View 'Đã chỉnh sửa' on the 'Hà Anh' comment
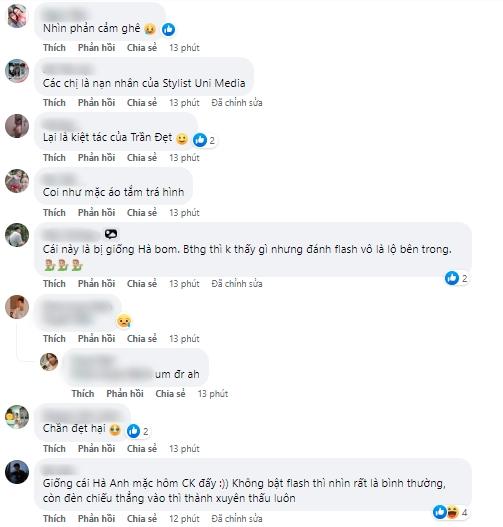The height and width of the screenshot is (527, 503). pos(237,519)
